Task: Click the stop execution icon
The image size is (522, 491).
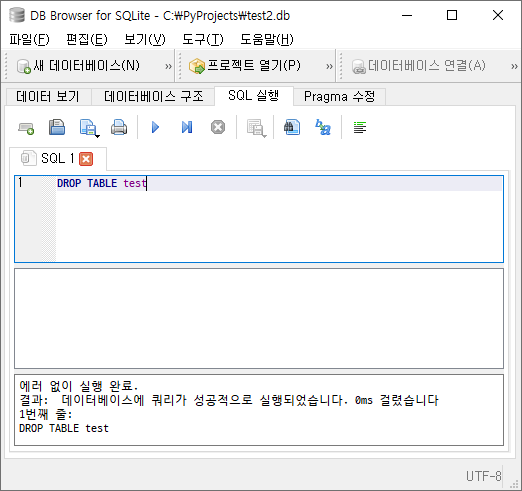Action: [218, 127]
